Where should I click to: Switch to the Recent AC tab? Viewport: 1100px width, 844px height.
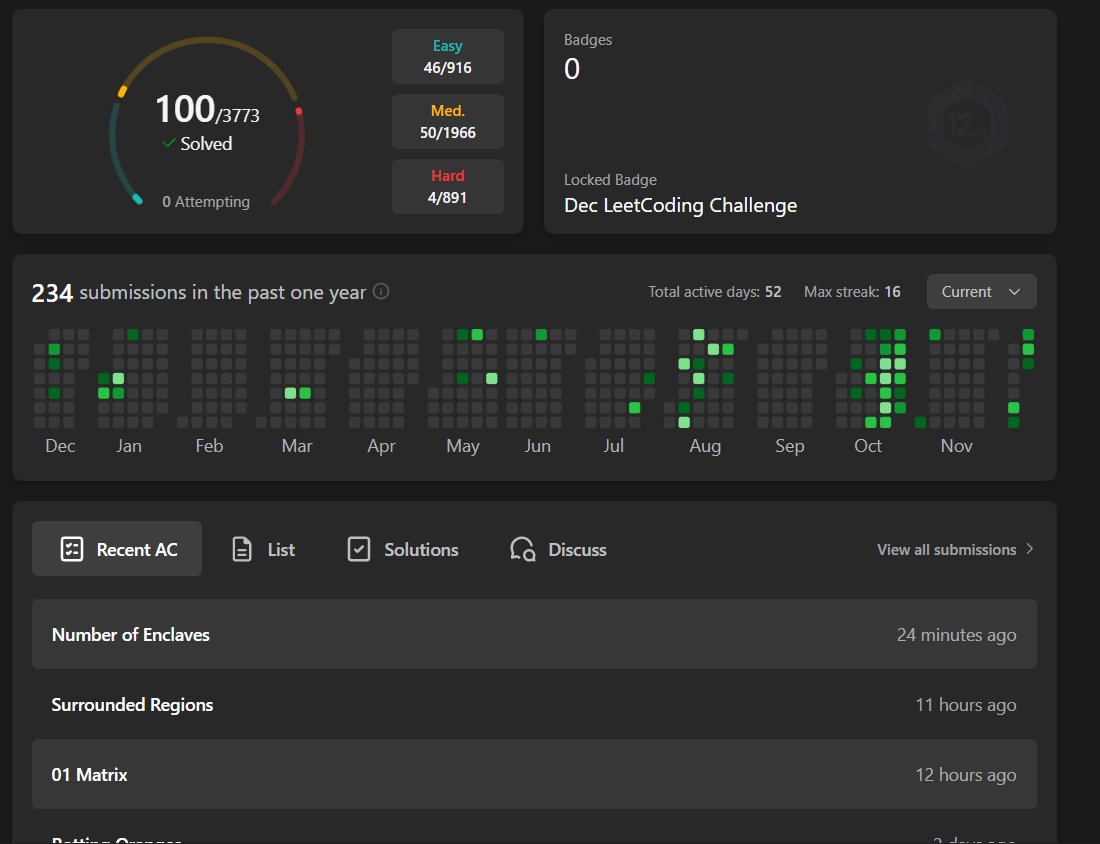coord(117,549)
